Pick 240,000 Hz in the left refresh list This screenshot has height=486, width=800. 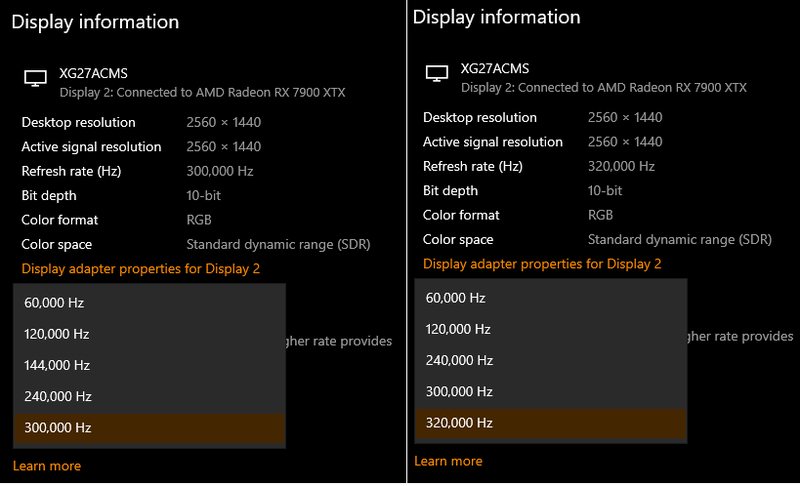pos(59,396)
